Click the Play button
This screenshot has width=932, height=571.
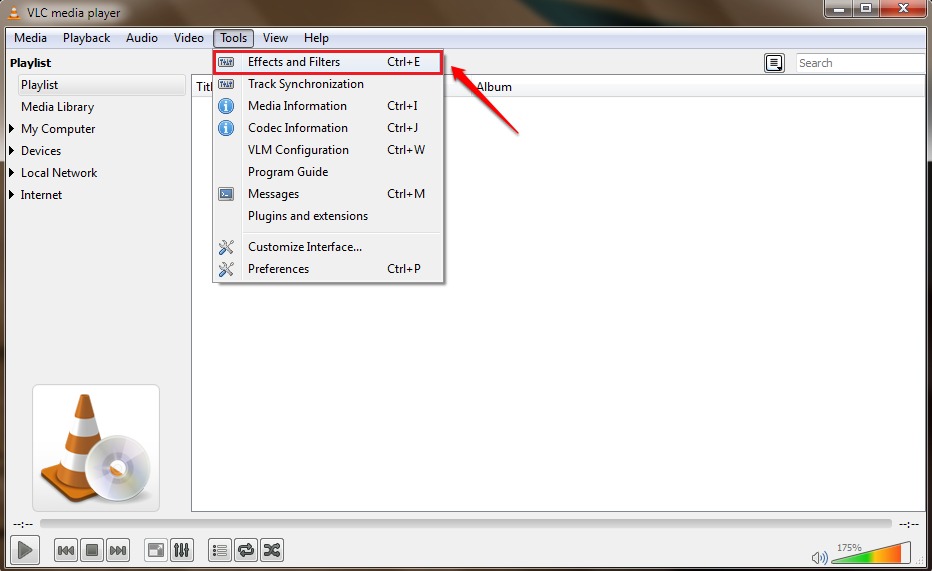coord(25,550)
